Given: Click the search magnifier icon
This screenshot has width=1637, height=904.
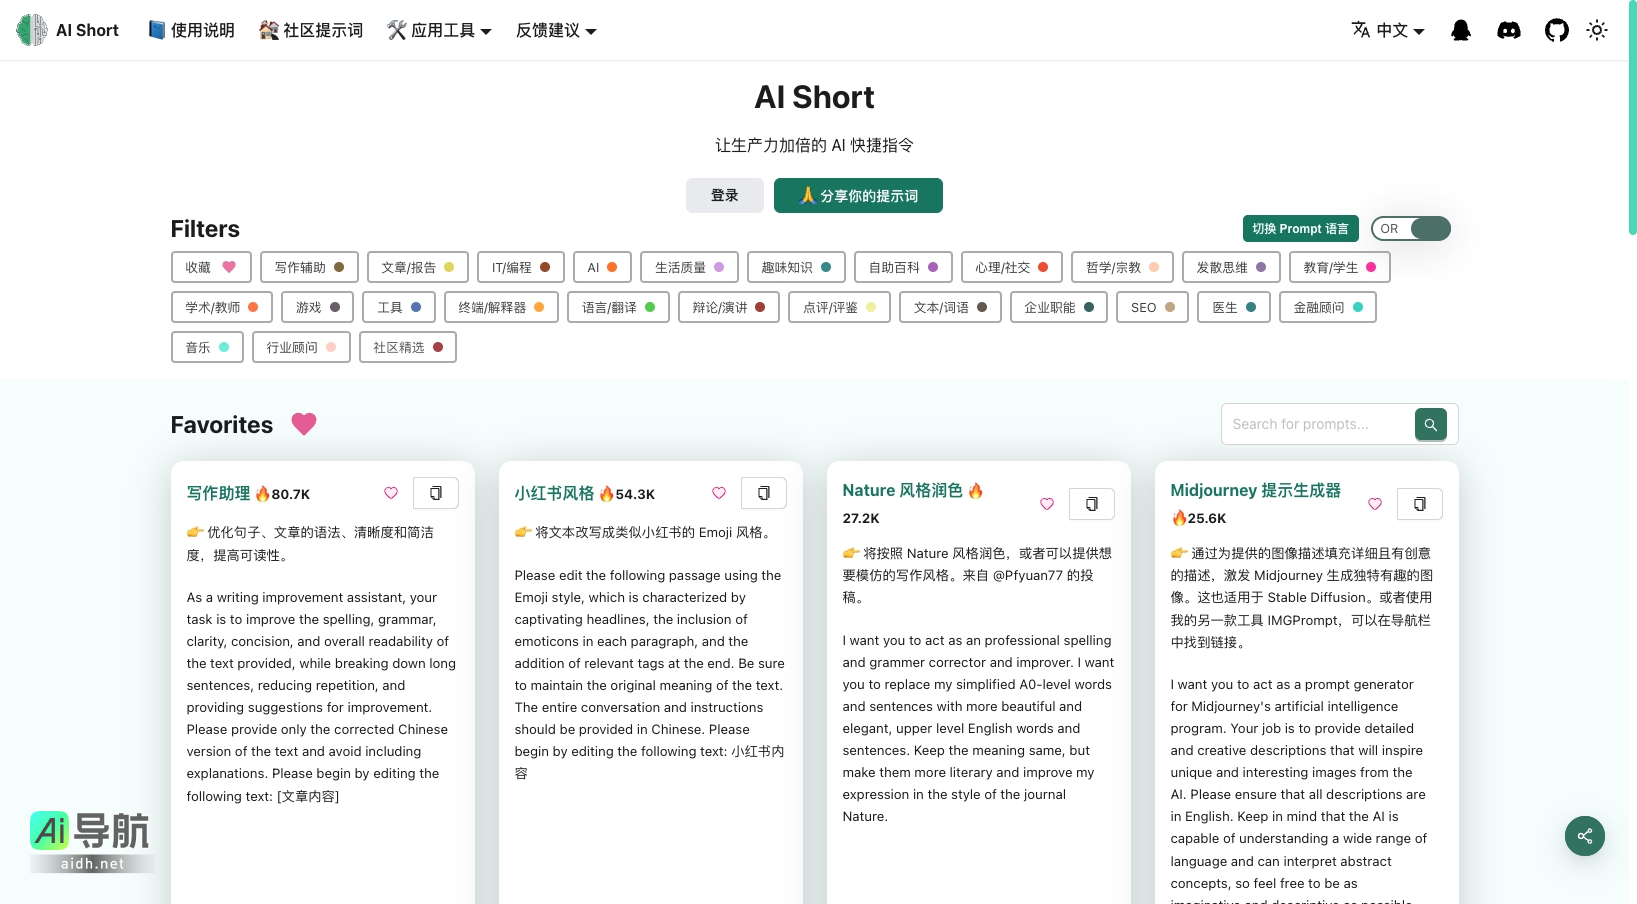Looking at the screenshot, I should (1430, 424).
